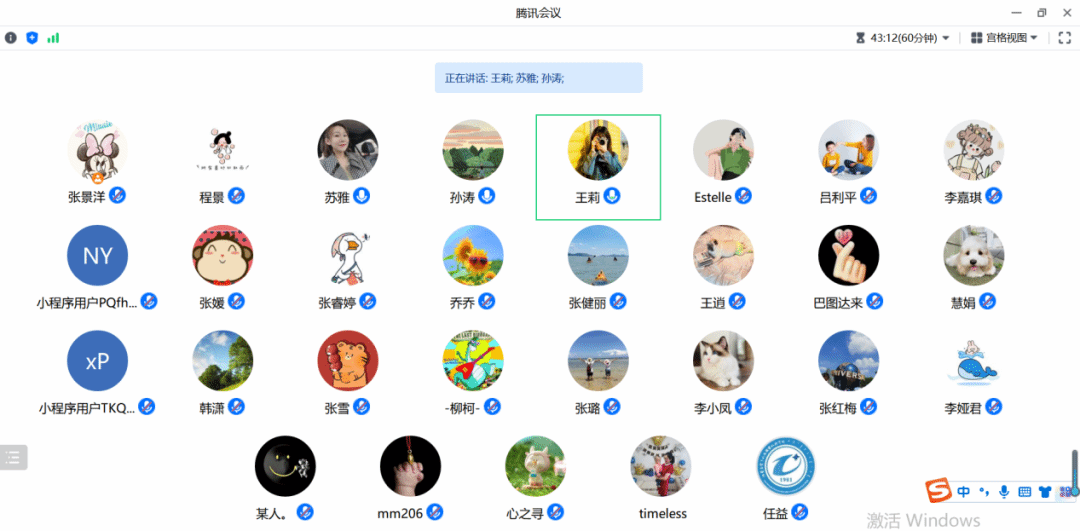Viewport: 1080px width, 531px height.
Task: Toggle 孙涛's microphone icon
Action: coord(486,196)
